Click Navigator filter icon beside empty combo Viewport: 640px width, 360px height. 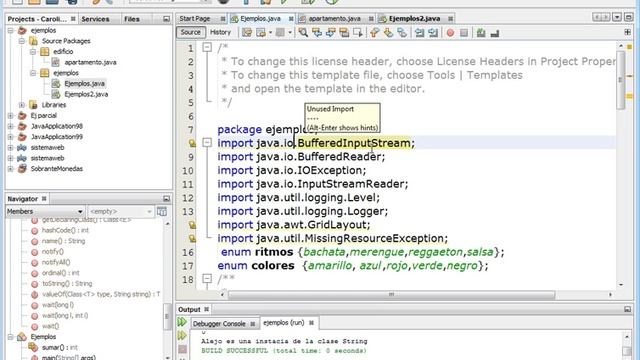point(162,211)
